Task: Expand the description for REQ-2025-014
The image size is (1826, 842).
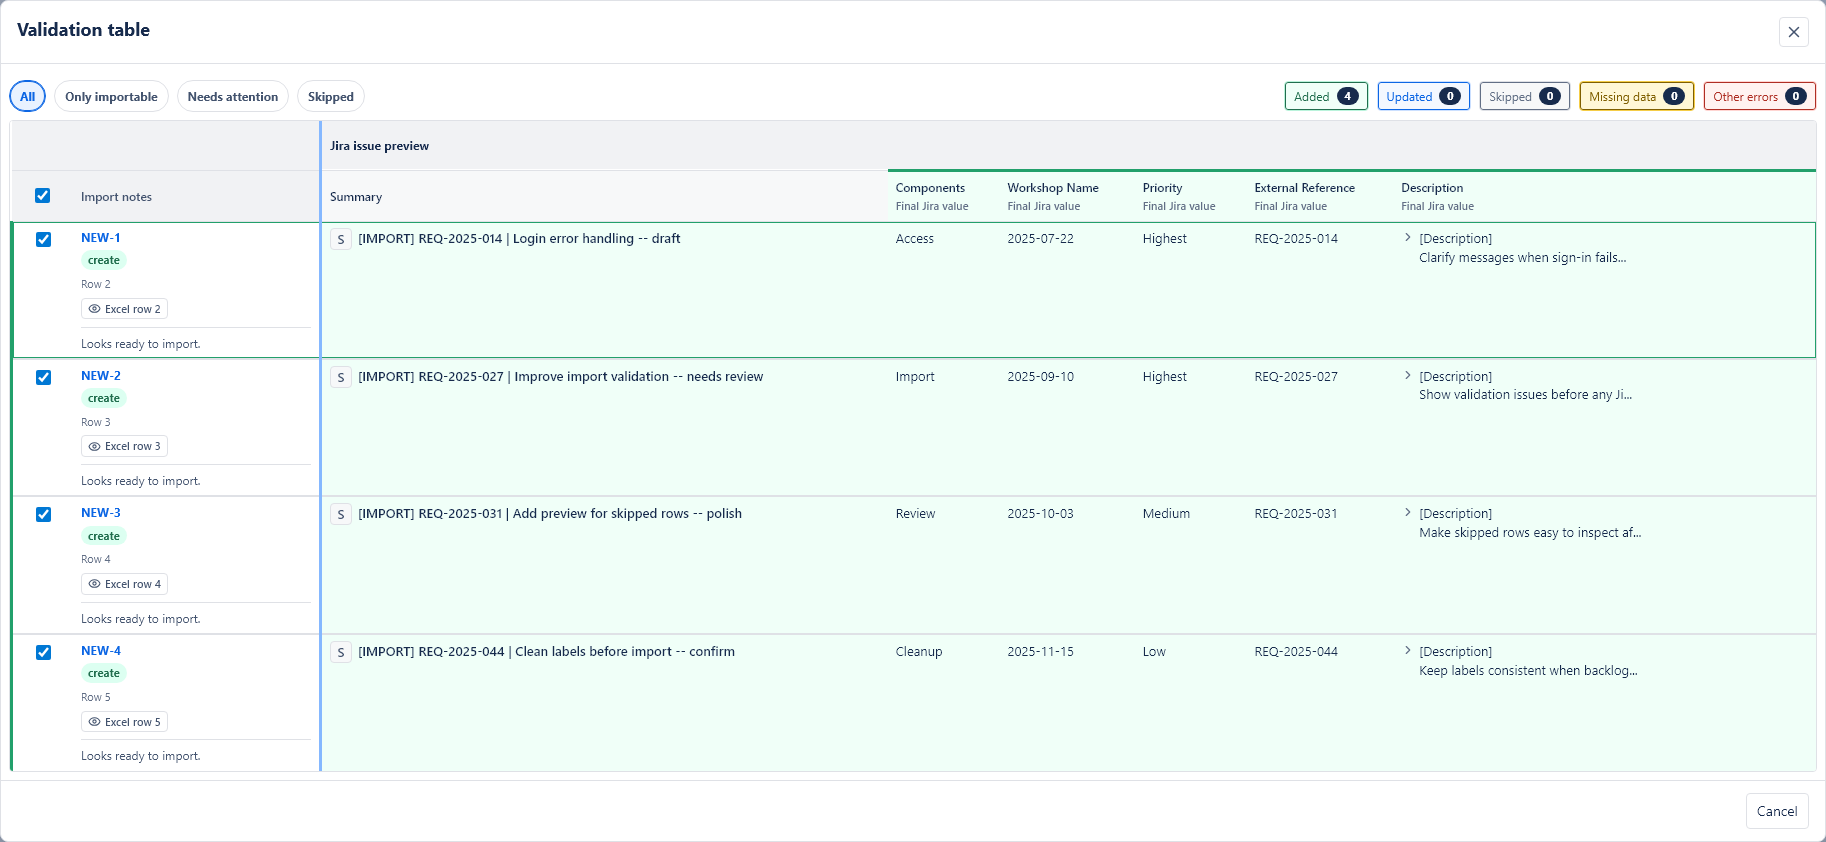Action: [1408, 238]
